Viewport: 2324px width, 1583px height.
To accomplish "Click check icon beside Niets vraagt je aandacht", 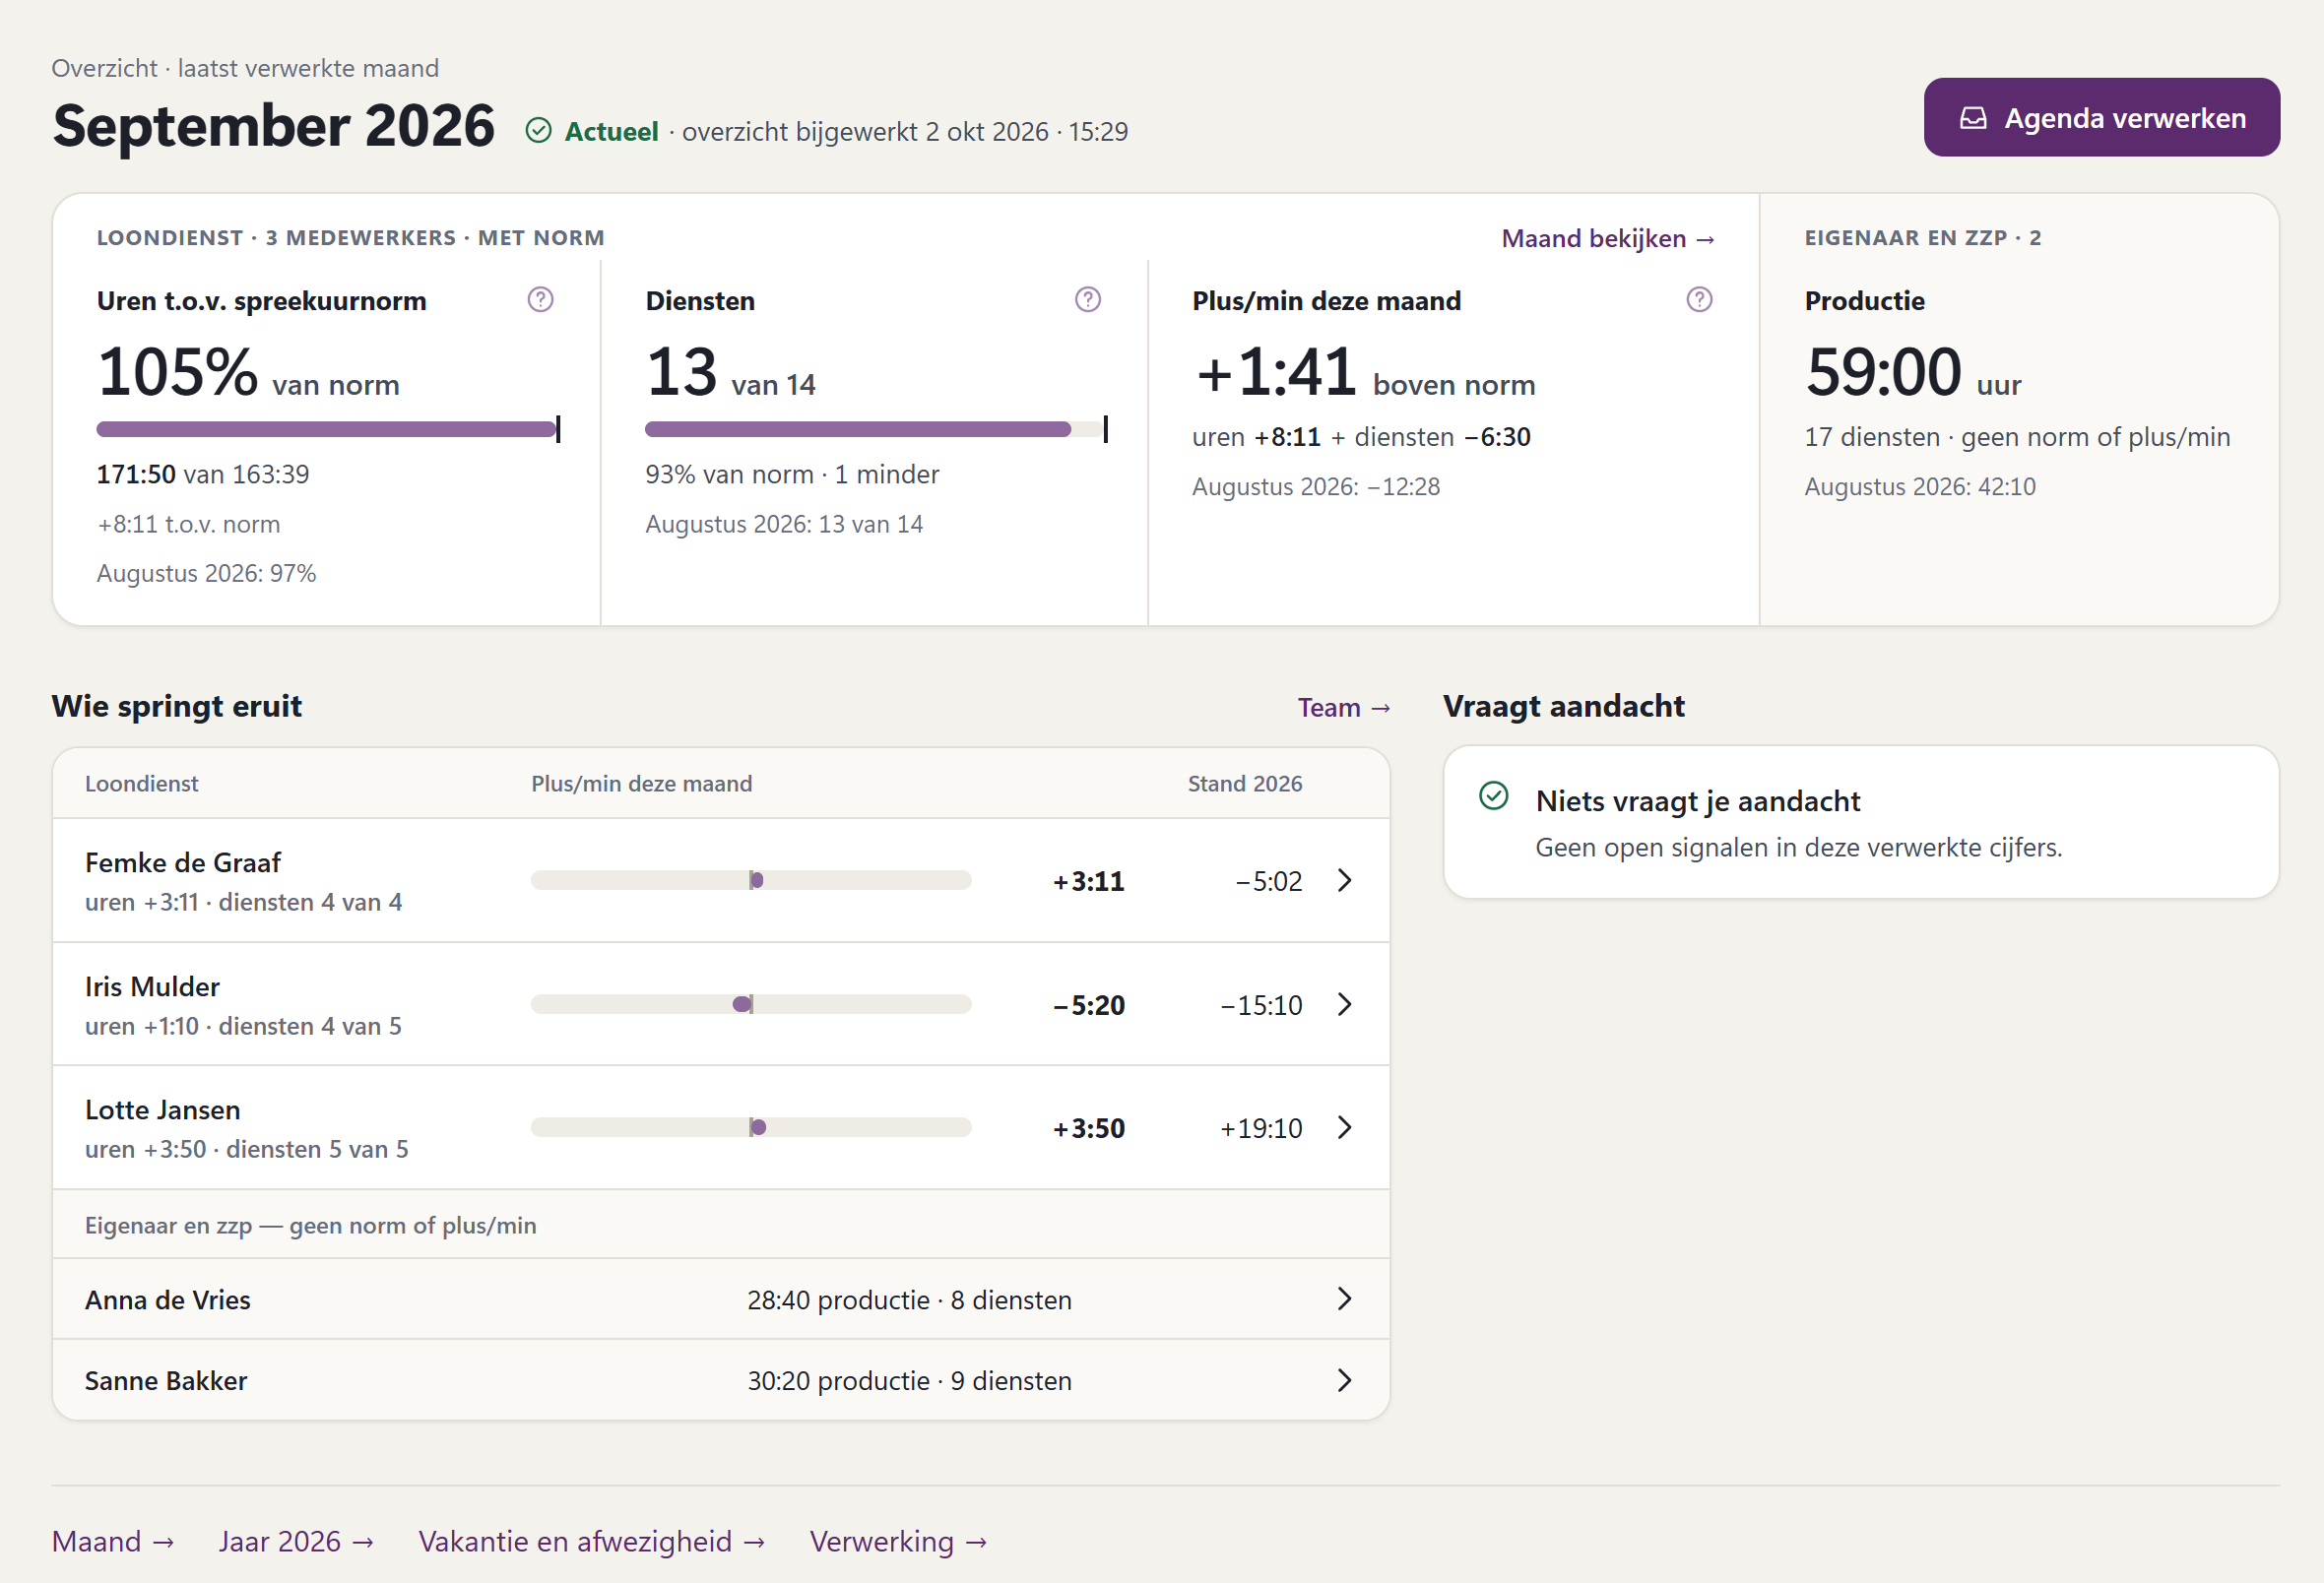I will tap(1494, 796).
